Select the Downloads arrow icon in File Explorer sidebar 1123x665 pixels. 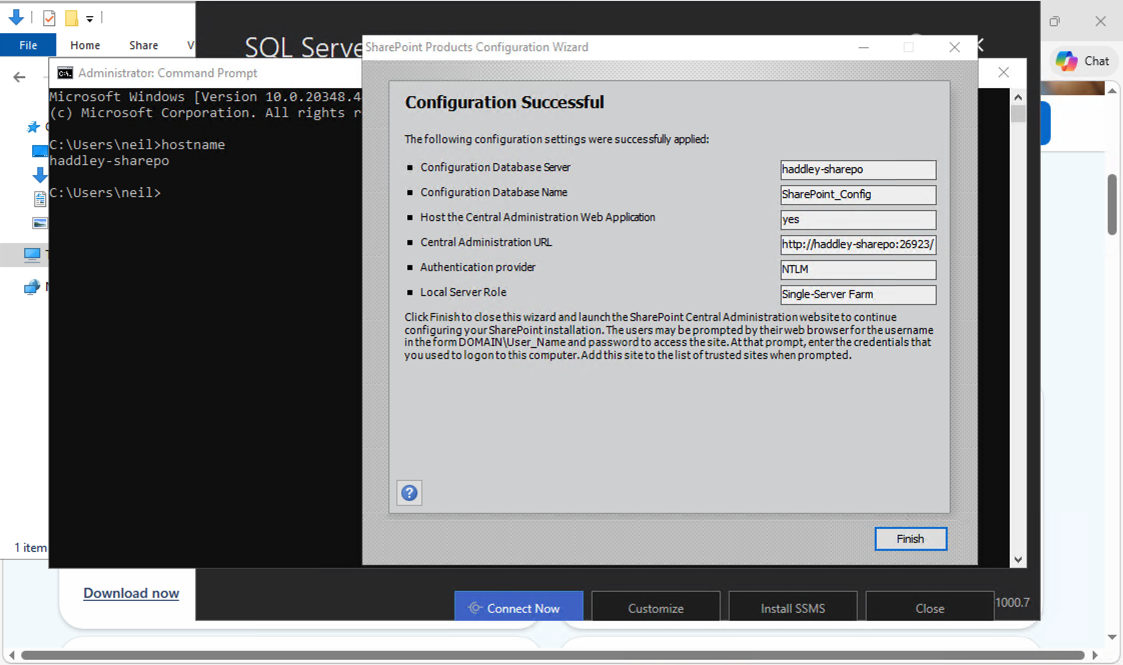click(x=39, y=175)
